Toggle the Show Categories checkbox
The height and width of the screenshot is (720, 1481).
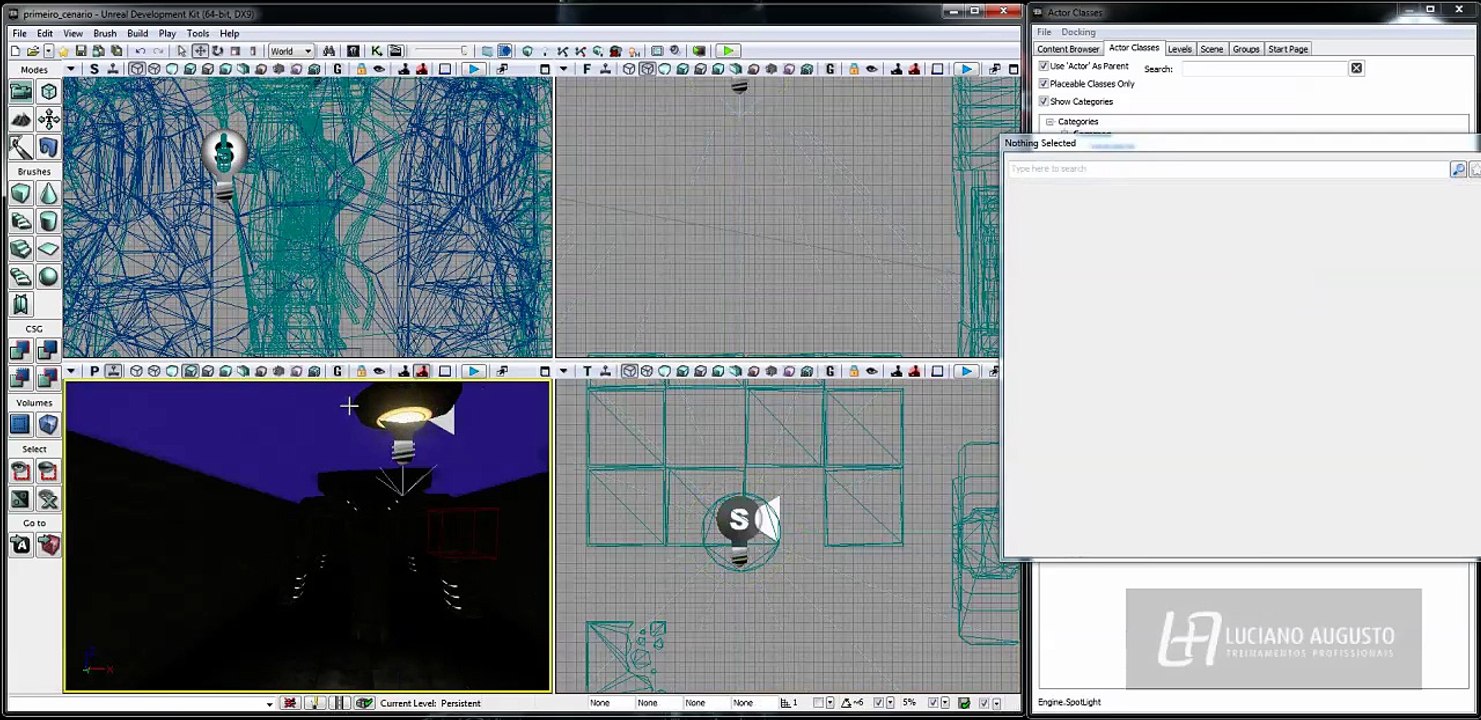pyautogui.click(x=1044, y=102)
